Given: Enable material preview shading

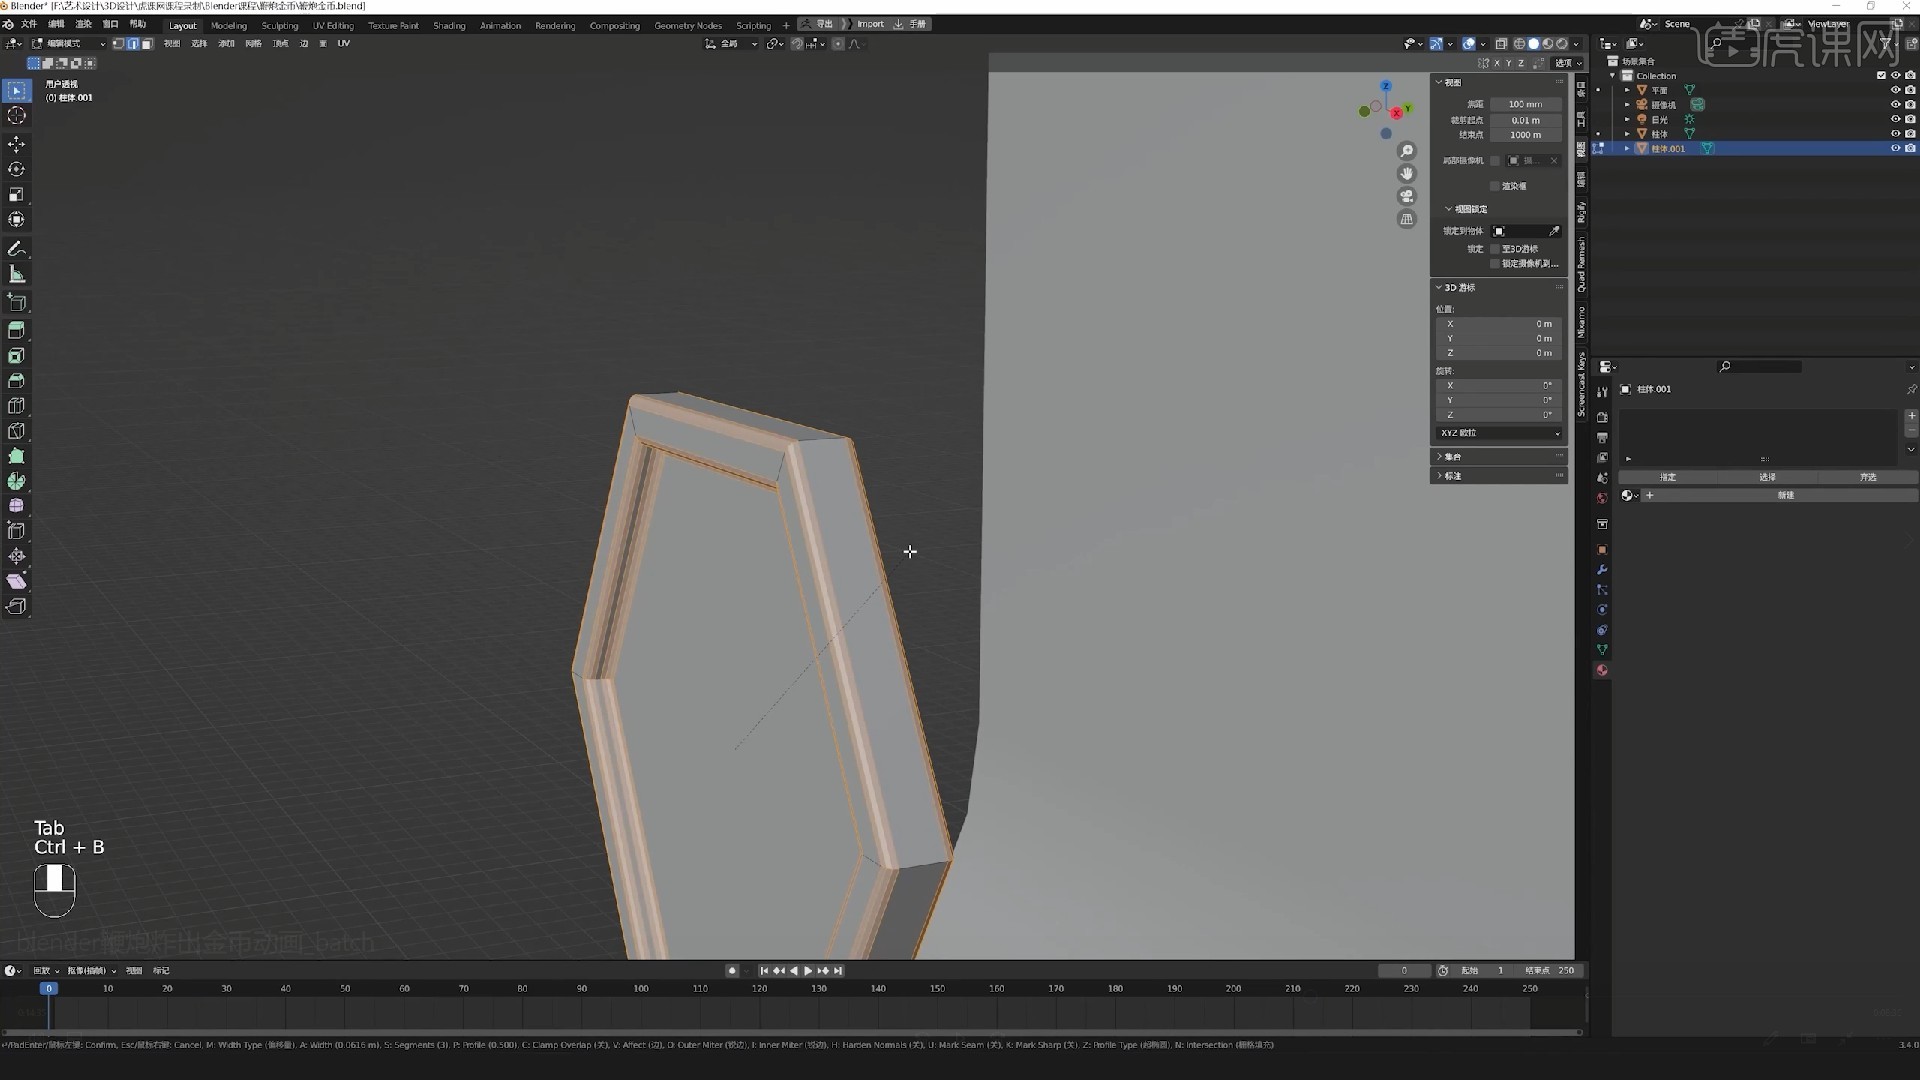Looking at the screenshot, I should [x=1548, y=44].
